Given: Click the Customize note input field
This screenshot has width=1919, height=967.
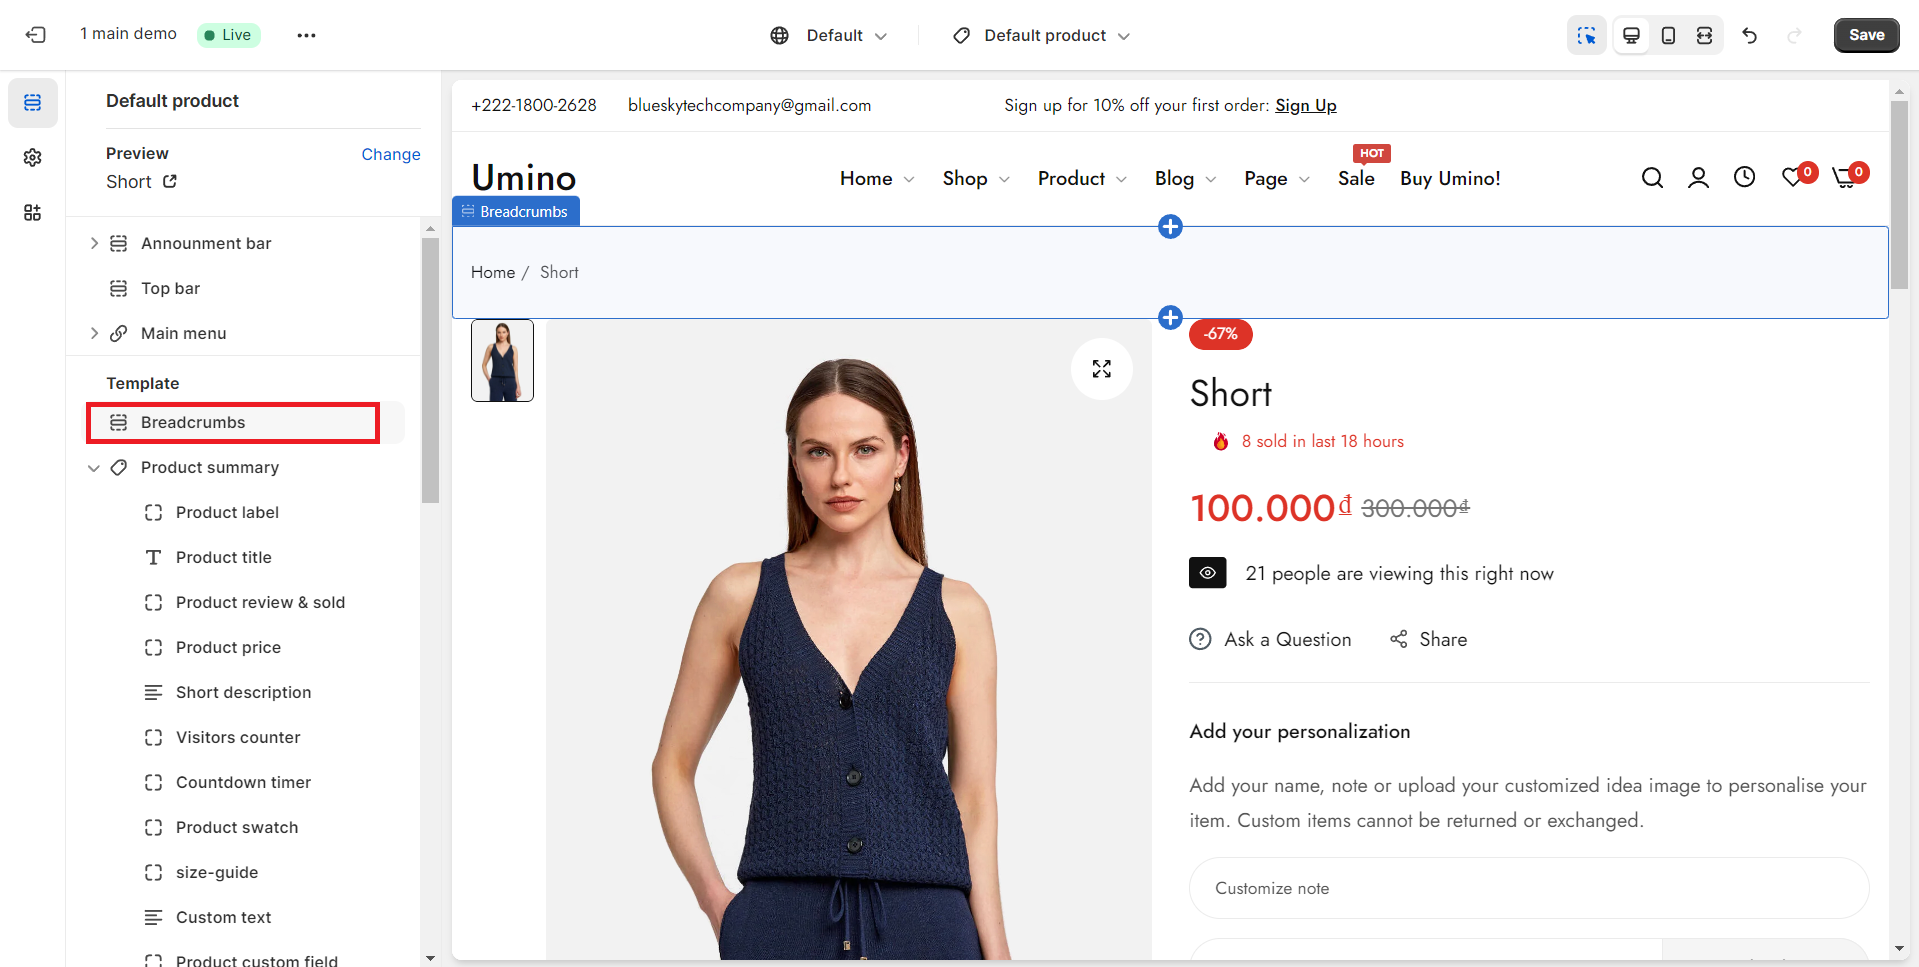Looking at the screenshot, I should point(1528,888).
